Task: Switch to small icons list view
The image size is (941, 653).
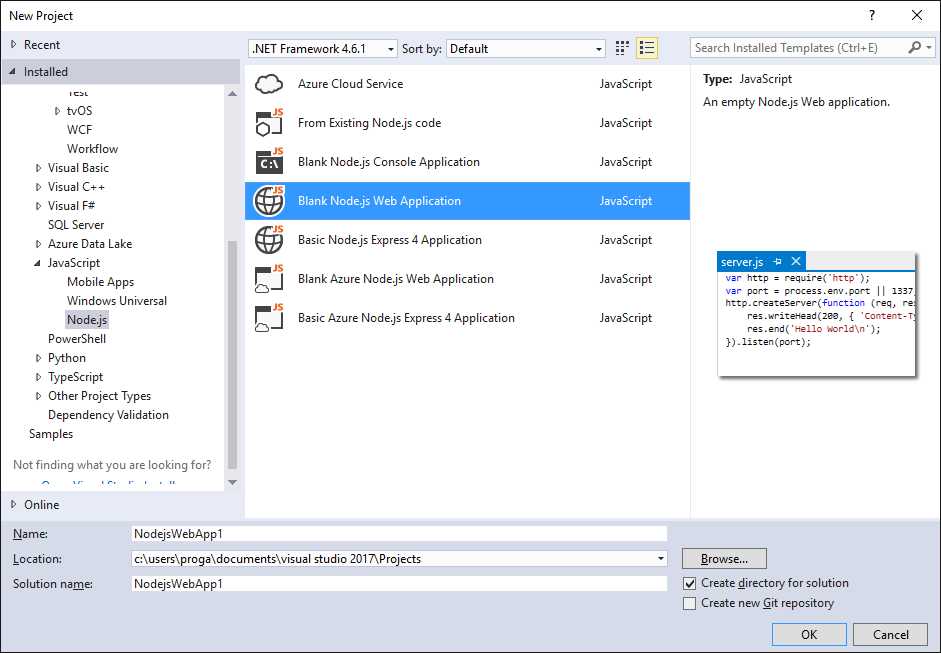Action: coord(646,48)
